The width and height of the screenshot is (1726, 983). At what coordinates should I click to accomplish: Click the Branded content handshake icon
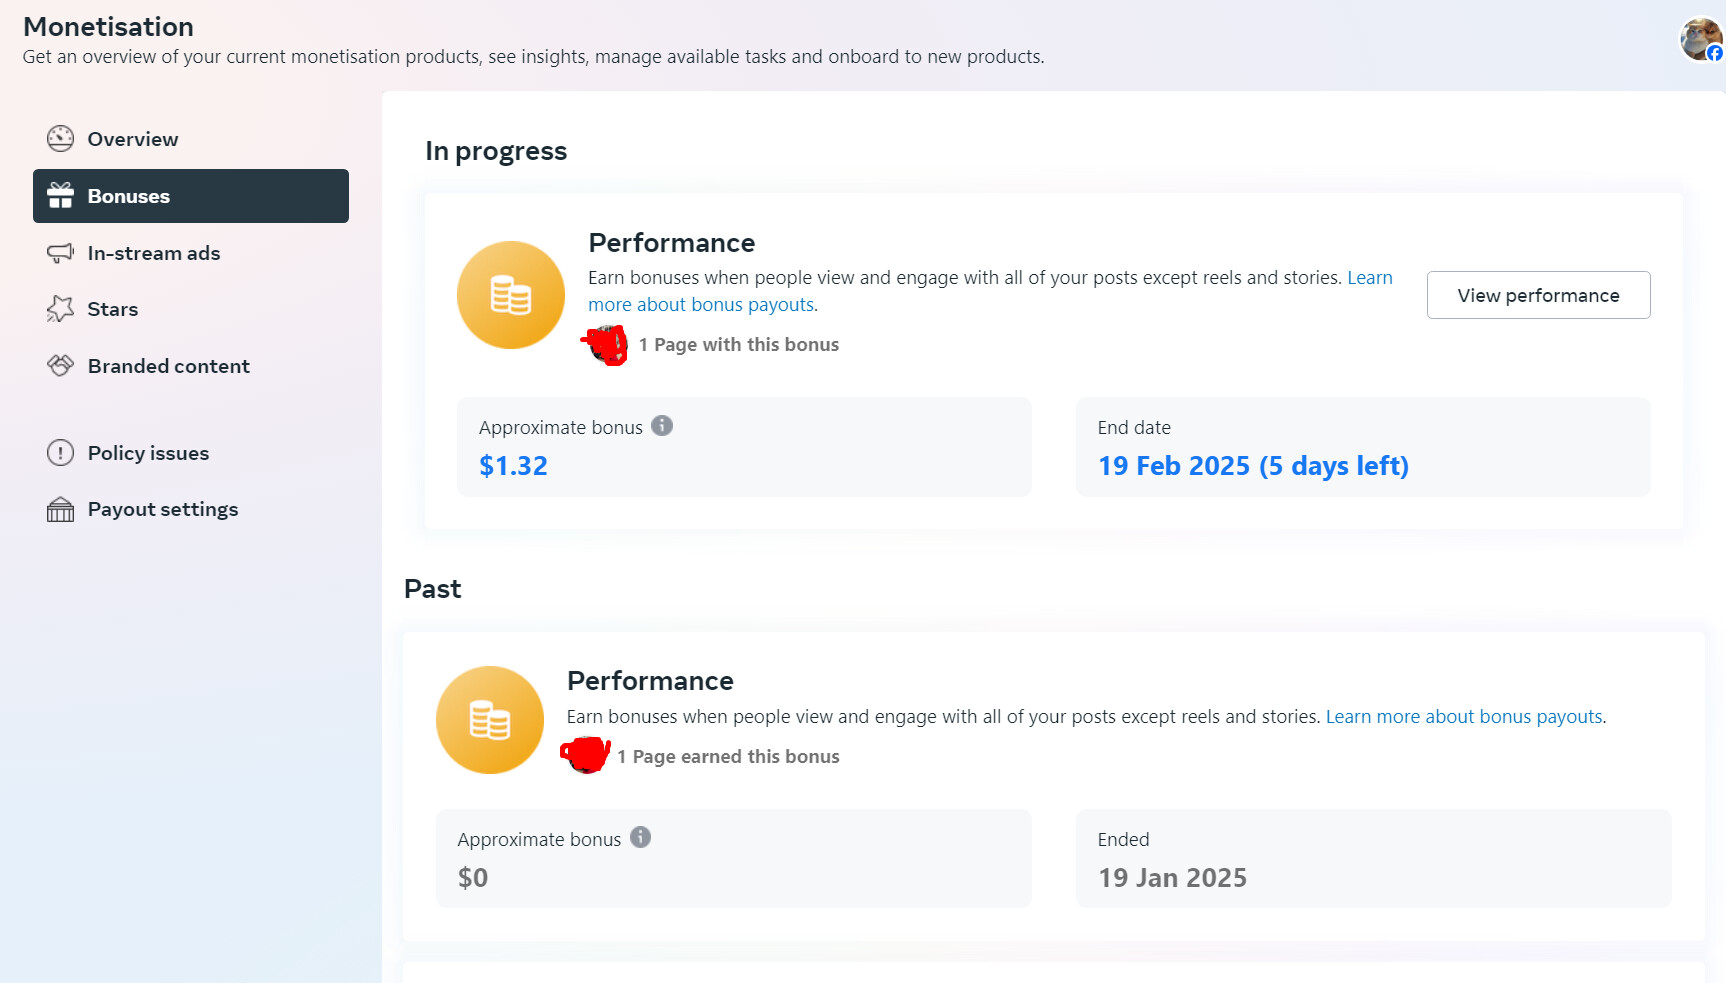(60, 366)
